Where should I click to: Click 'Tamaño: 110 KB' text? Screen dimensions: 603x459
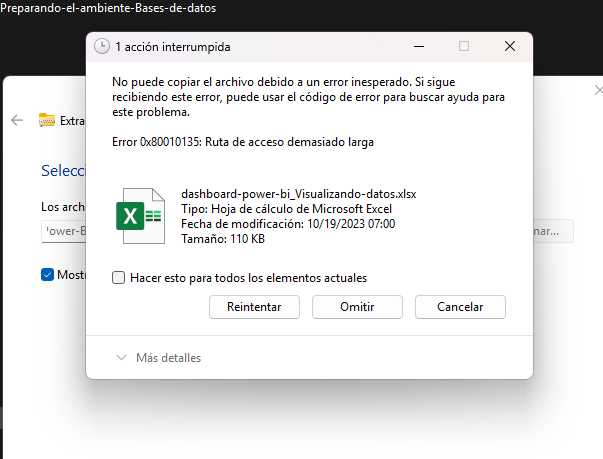223,239
